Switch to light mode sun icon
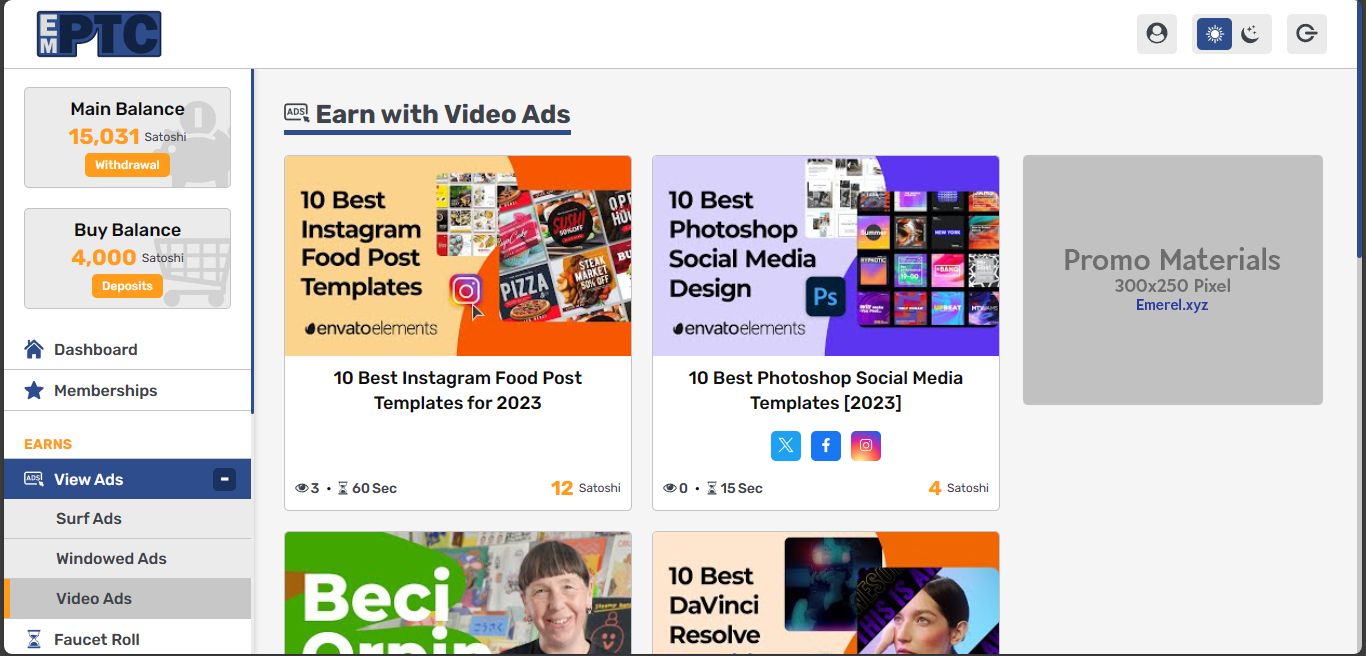This screenshot has width=1366, height=656. 1214,34
